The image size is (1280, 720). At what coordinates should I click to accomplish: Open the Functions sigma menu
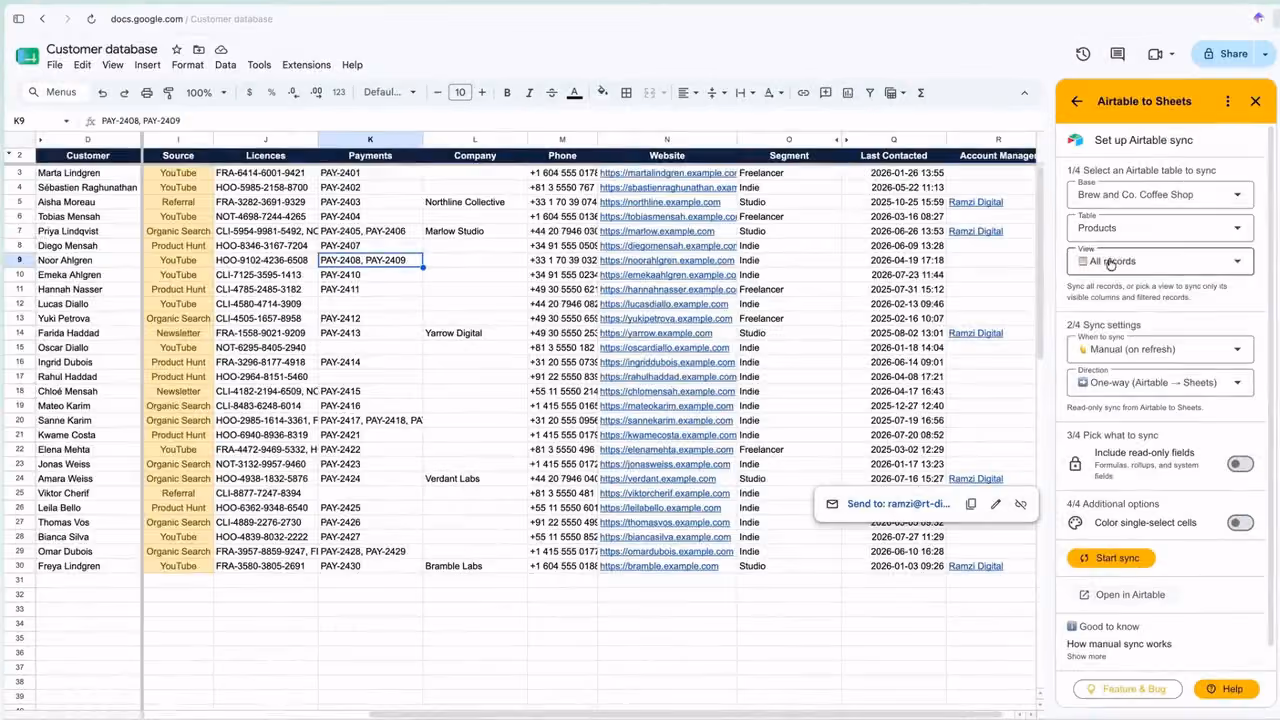tap(920, 93)
